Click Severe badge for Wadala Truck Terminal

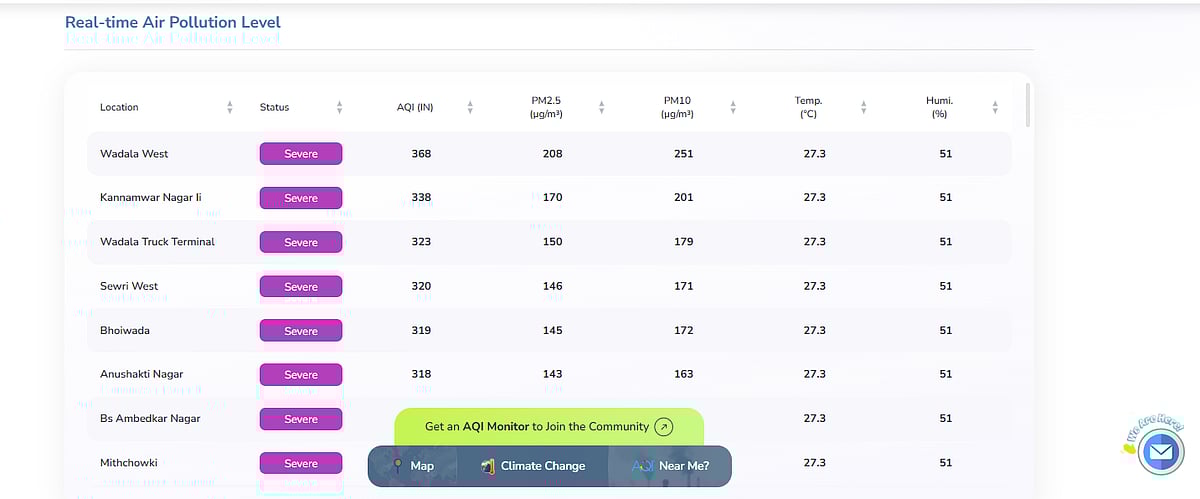(301, 242)
